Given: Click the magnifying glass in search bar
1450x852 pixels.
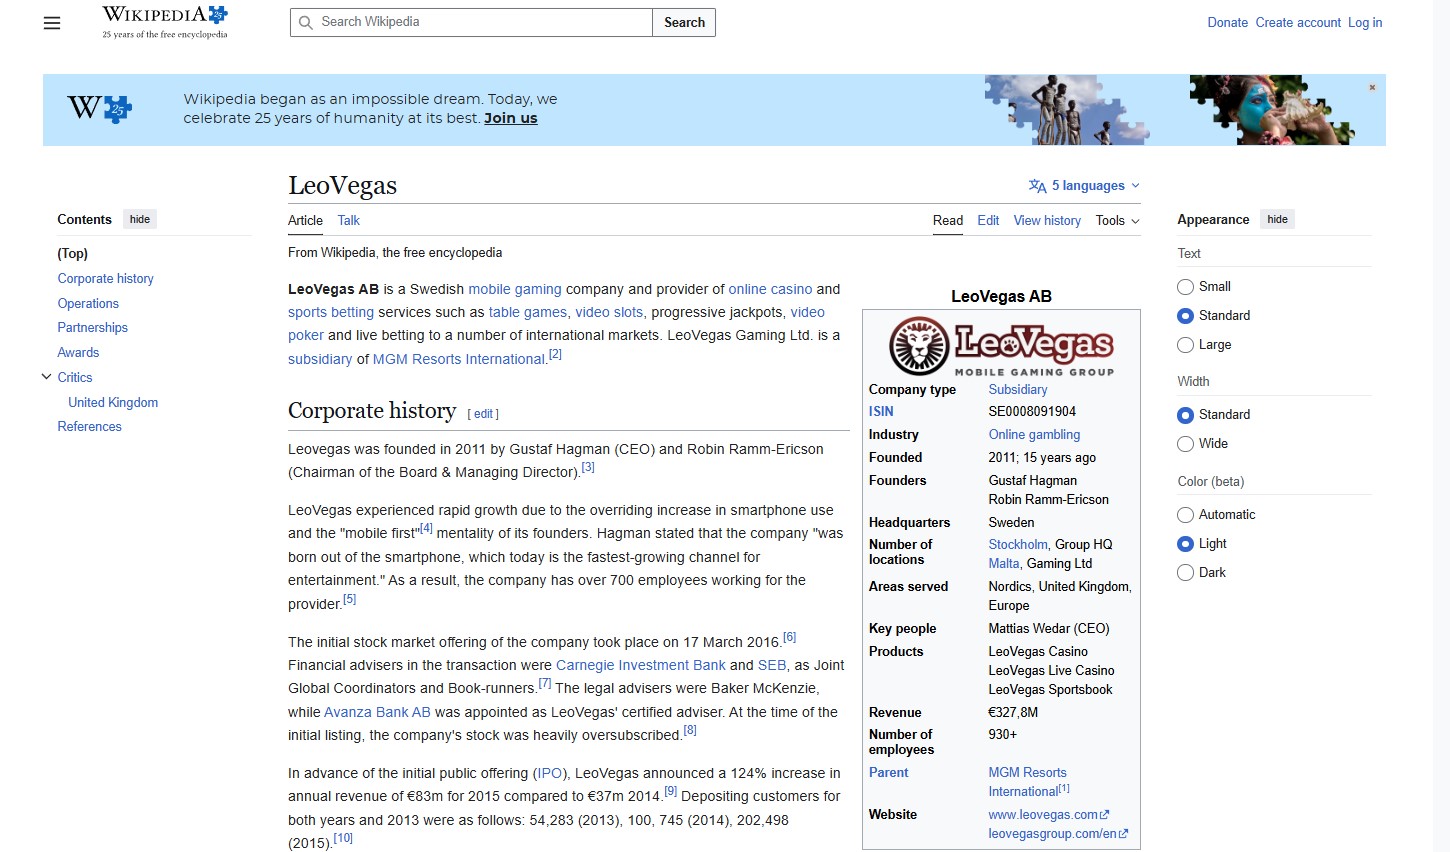Looking at the screenshot, I should click(x=306, y=22).
